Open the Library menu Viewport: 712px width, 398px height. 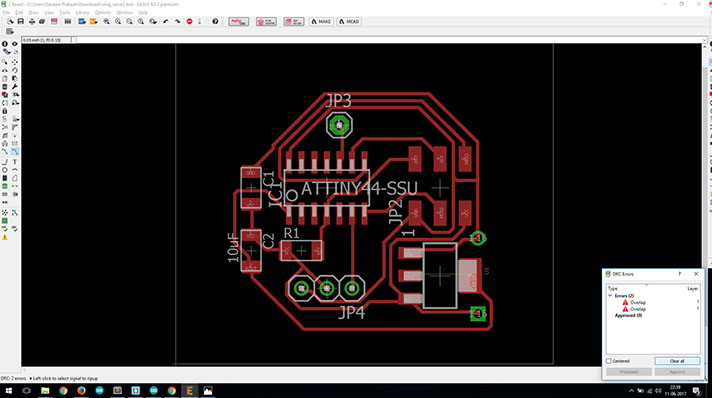point(82,12)
